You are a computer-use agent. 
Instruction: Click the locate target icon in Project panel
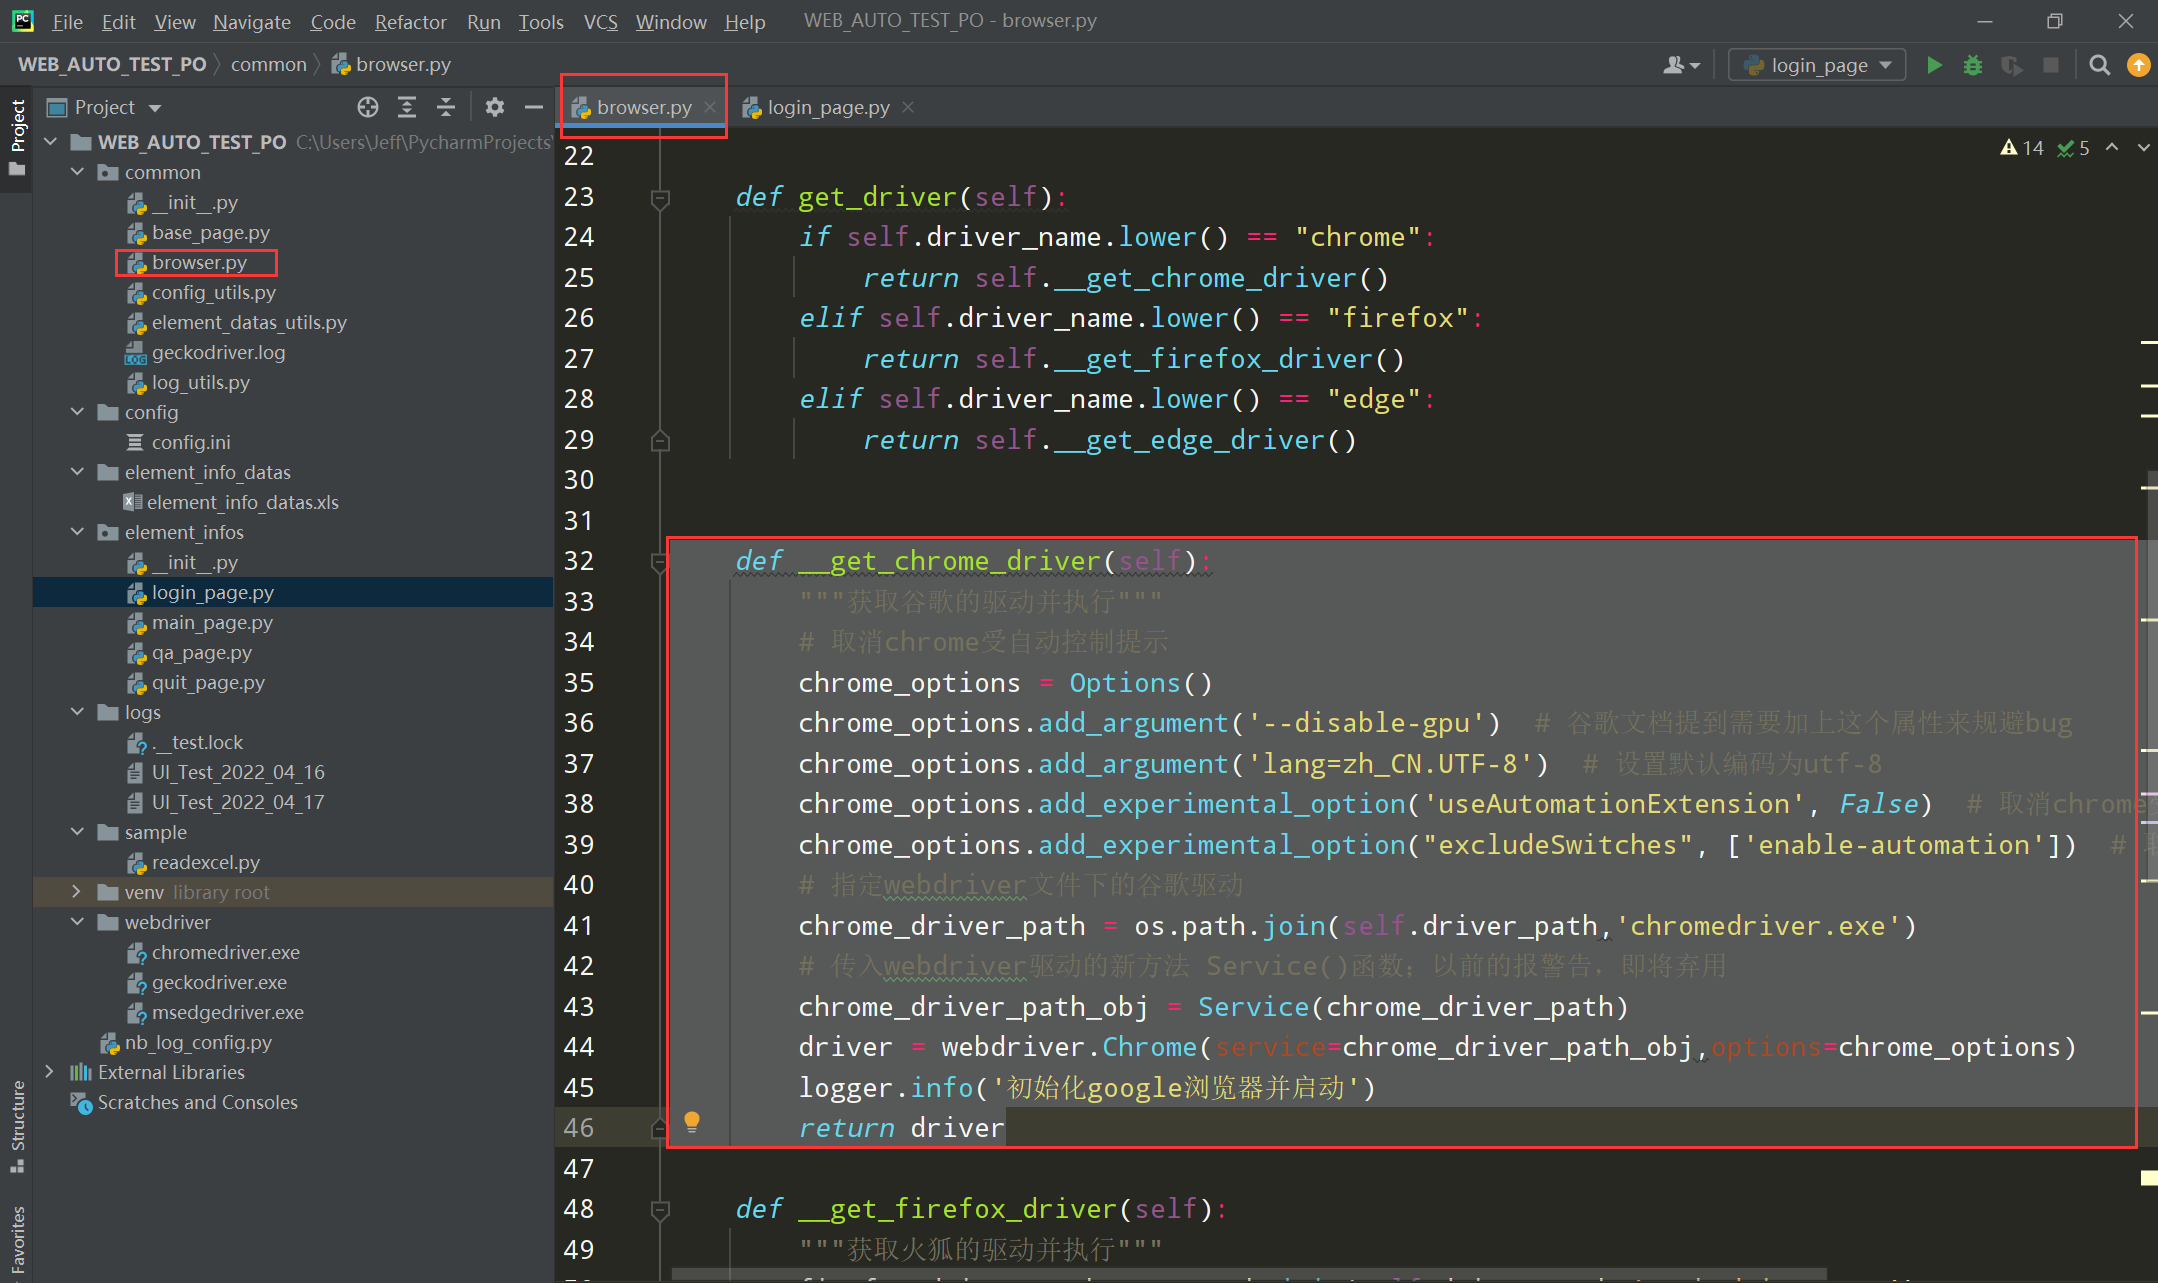click(368, 107)
